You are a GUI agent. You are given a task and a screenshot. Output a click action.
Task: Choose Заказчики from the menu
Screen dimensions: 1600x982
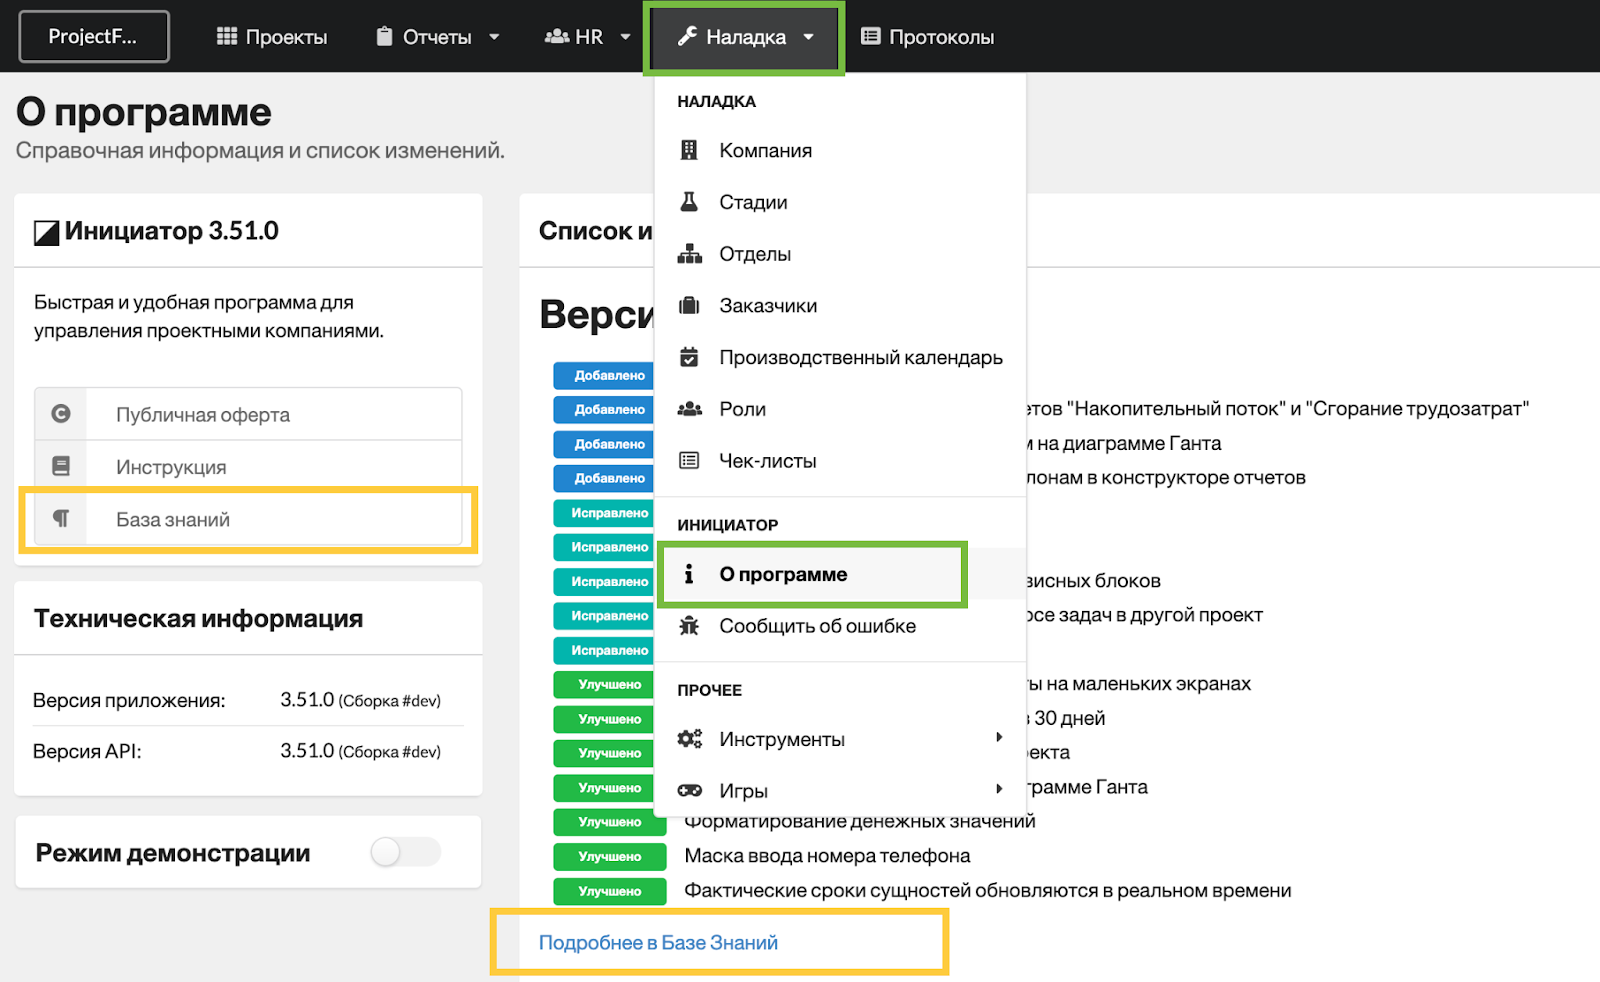point(840,306)
